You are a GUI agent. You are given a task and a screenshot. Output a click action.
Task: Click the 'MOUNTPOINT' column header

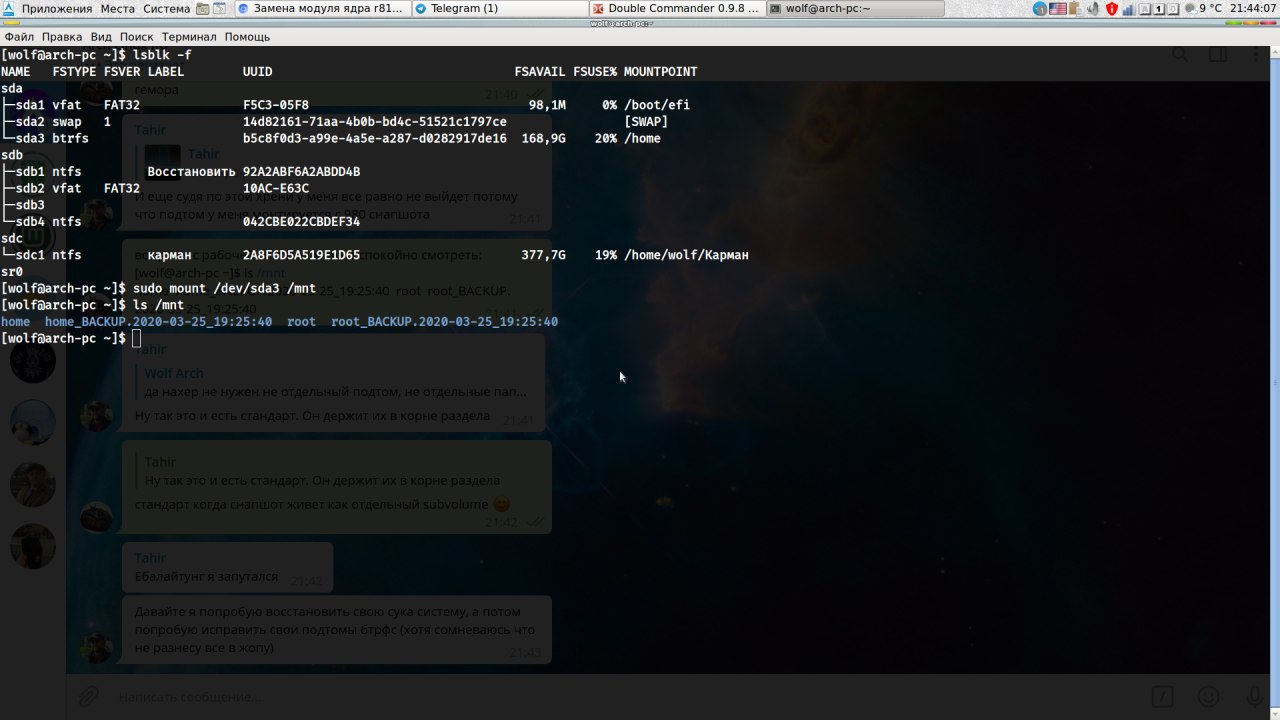(x=661, y=72)
